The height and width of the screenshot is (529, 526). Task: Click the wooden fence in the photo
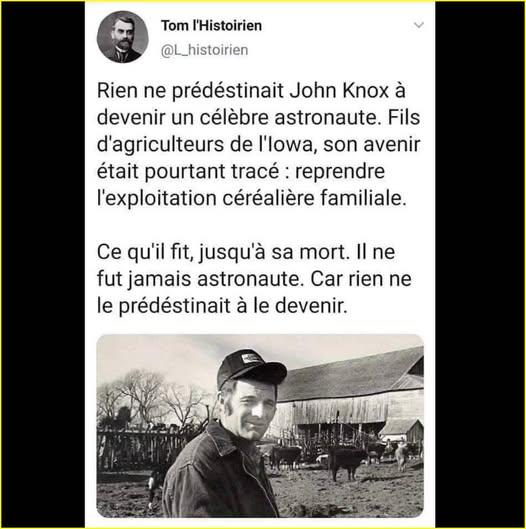(x=142, y=449)
